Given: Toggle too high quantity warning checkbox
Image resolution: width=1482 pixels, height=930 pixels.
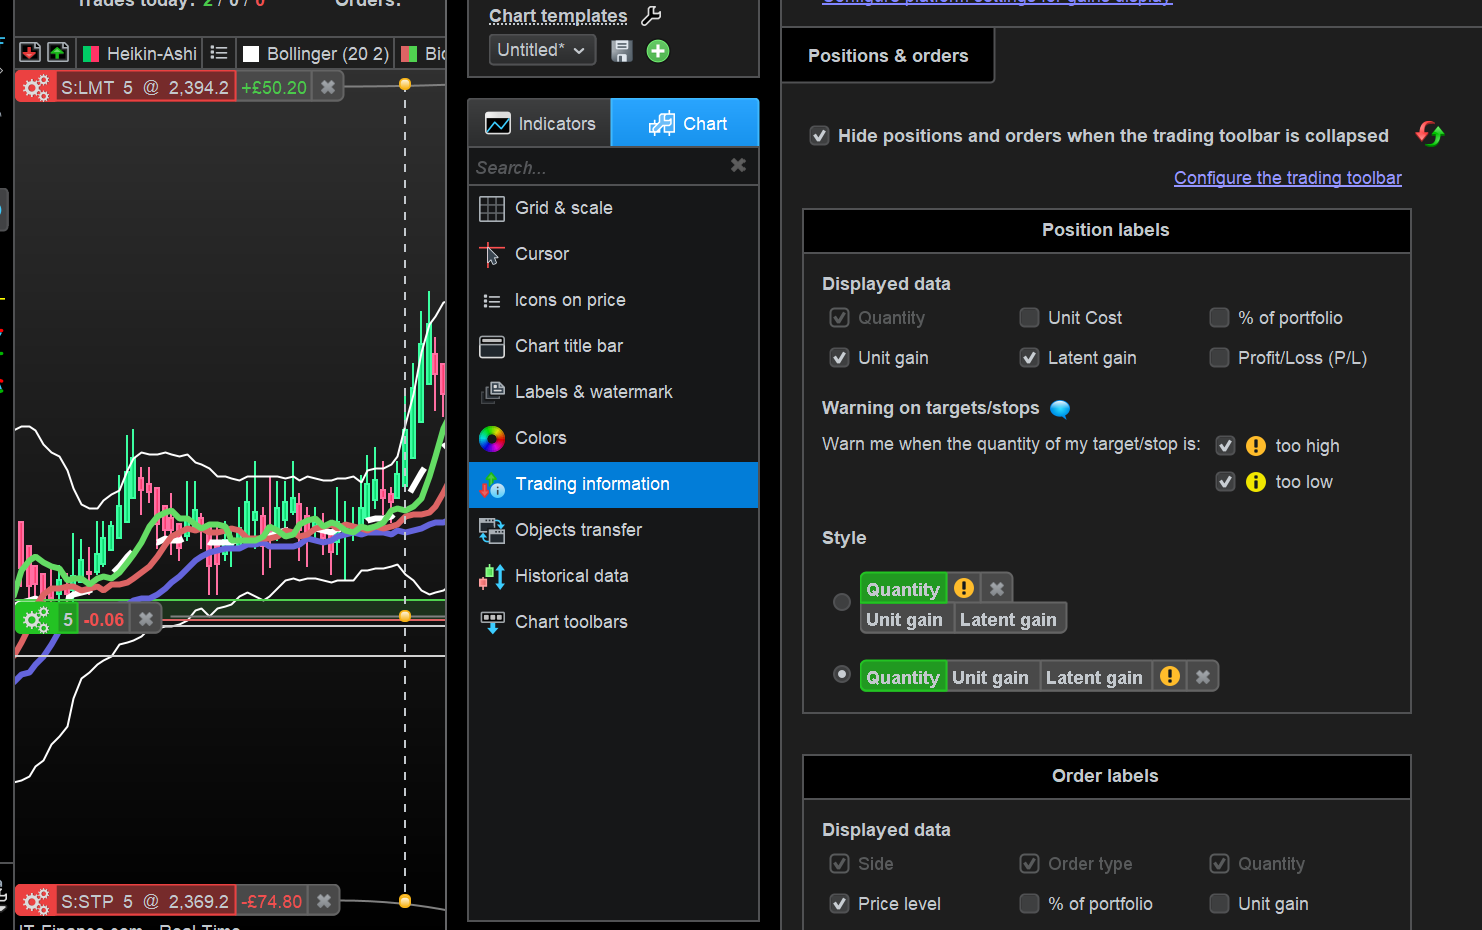Looking at the screenshot, I should click(x=1225, y=446).
